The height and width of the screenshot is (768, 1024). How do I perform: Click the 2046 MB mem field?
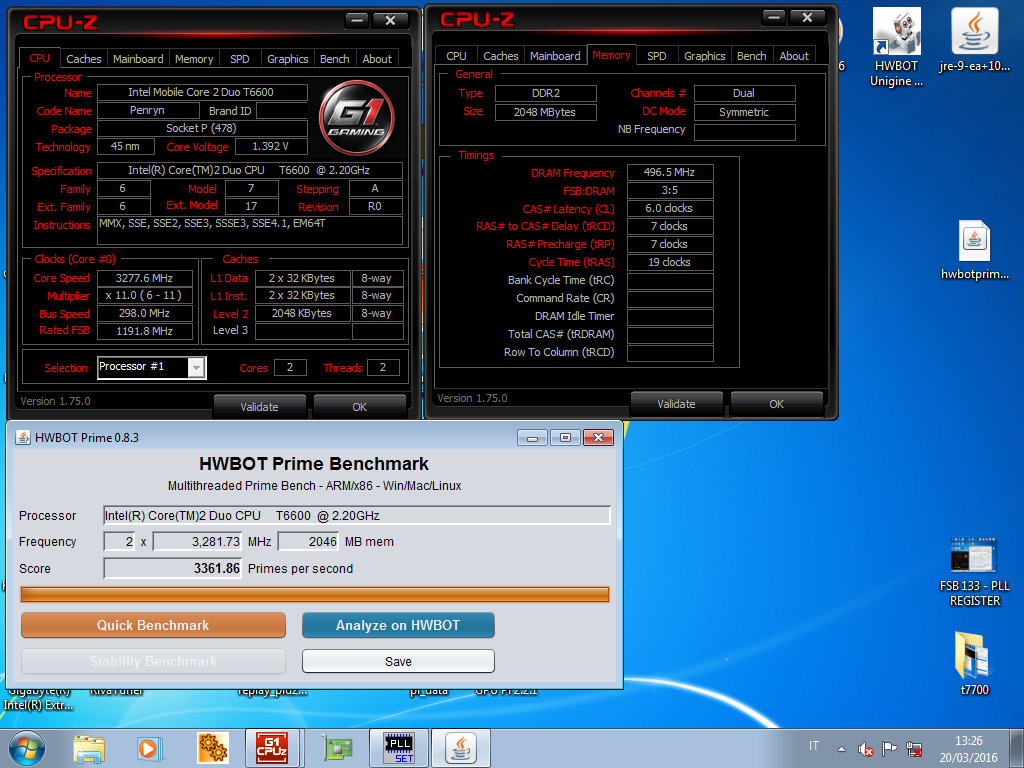tap(309, 541)
